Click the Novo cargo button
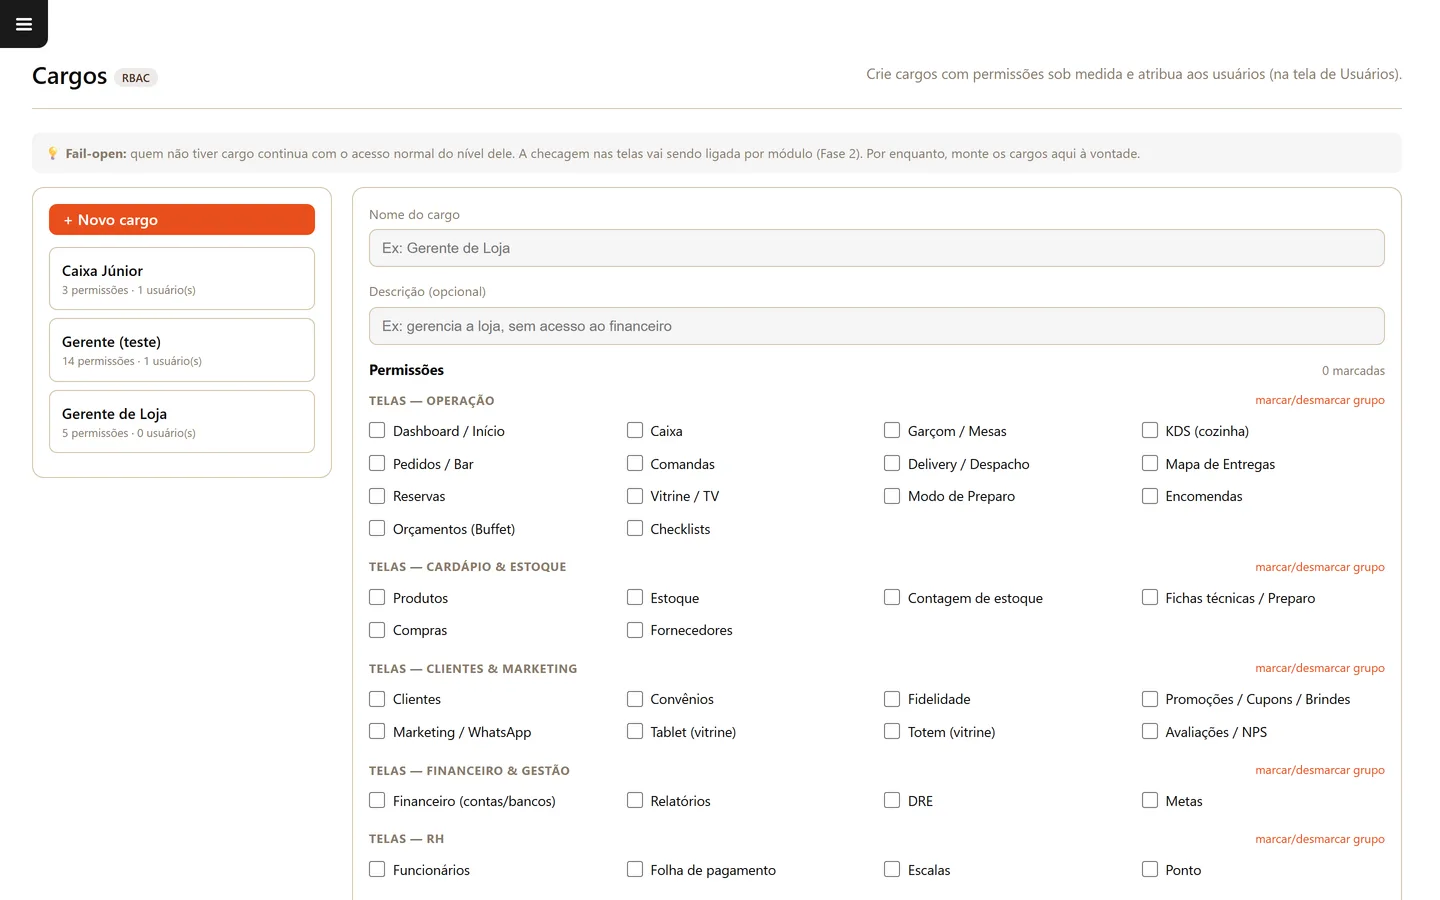The image size is (1440, 900). [182, 220]
